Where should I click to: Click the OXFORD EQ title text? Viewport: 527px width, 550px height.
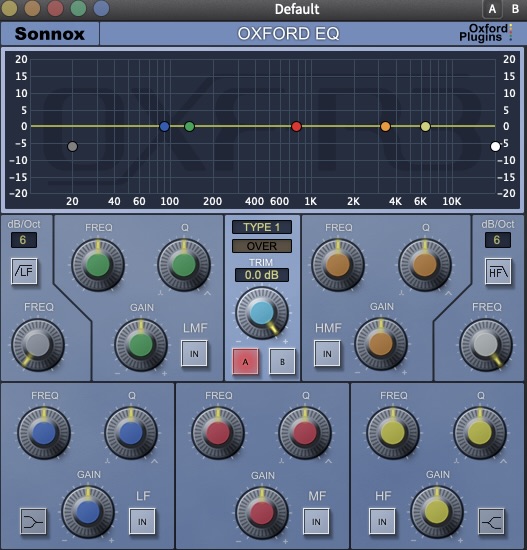point(288,34)
